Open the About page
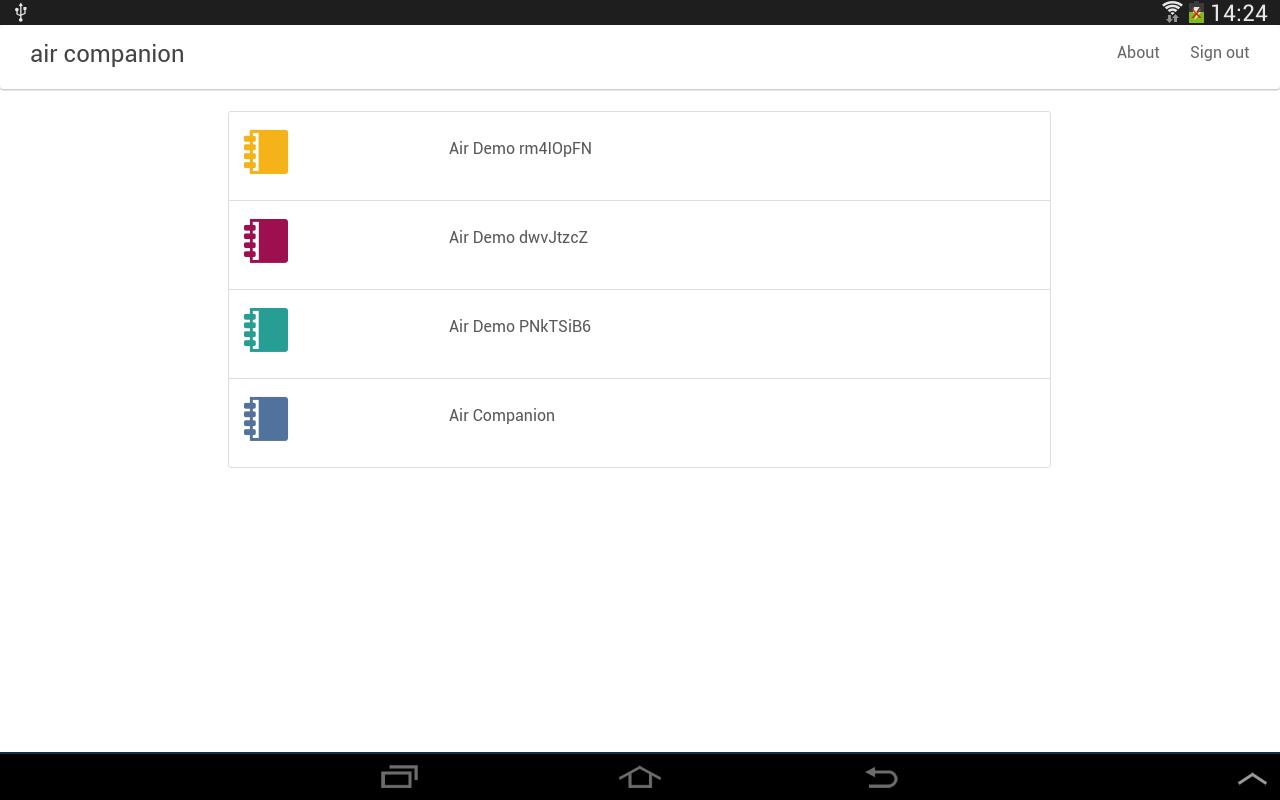This screenshot has height=800, width=1280. click(x=1138, y=53)
